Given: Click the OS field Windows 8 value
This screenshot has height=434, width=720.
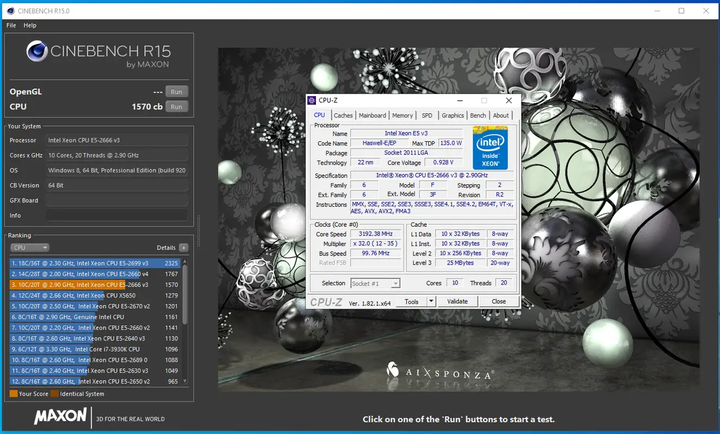Looking at the screenshot, I should [x=117, y=170].
